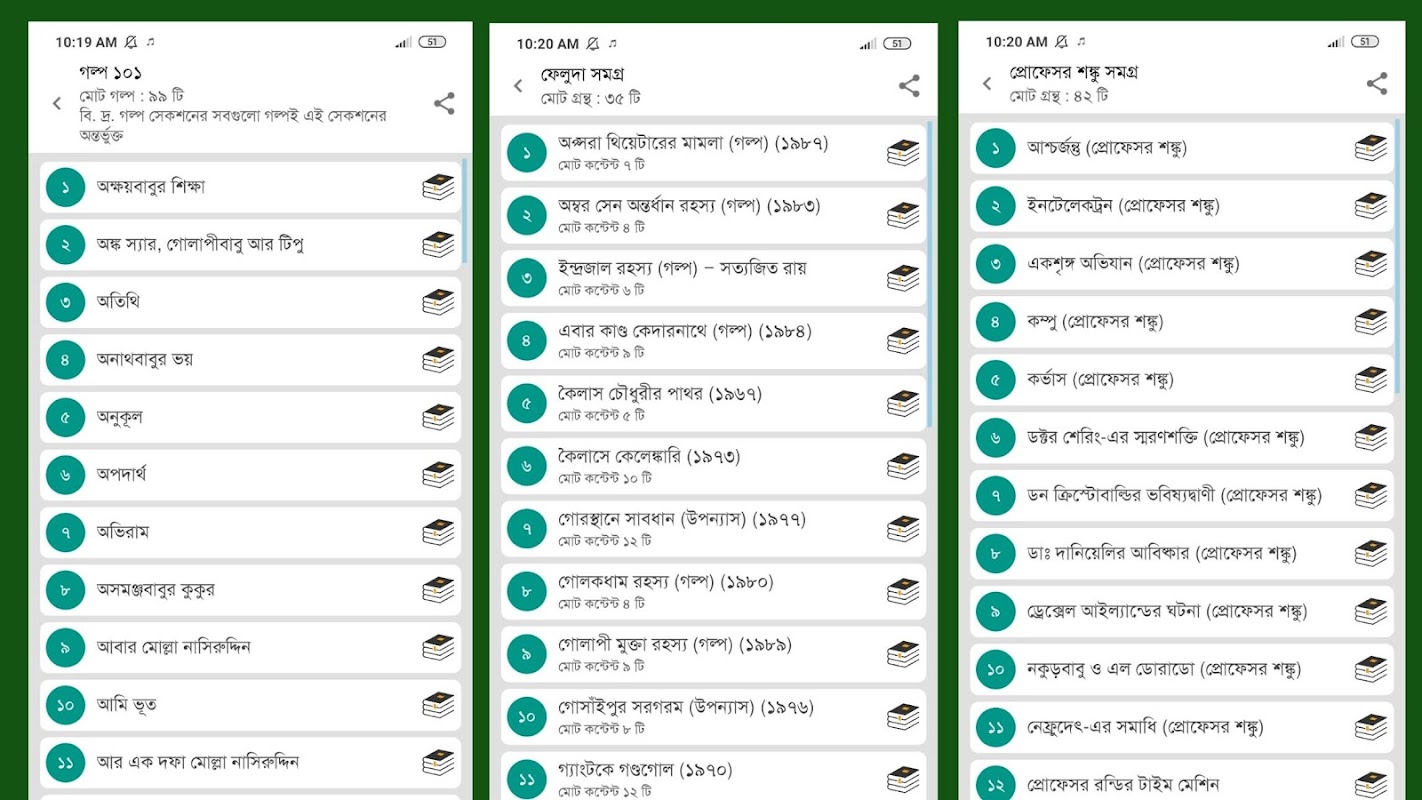
Task: Tap the book icon beside অম্বর সেন অন্তর্ধান রহস্য
Action: pos(903,216)
